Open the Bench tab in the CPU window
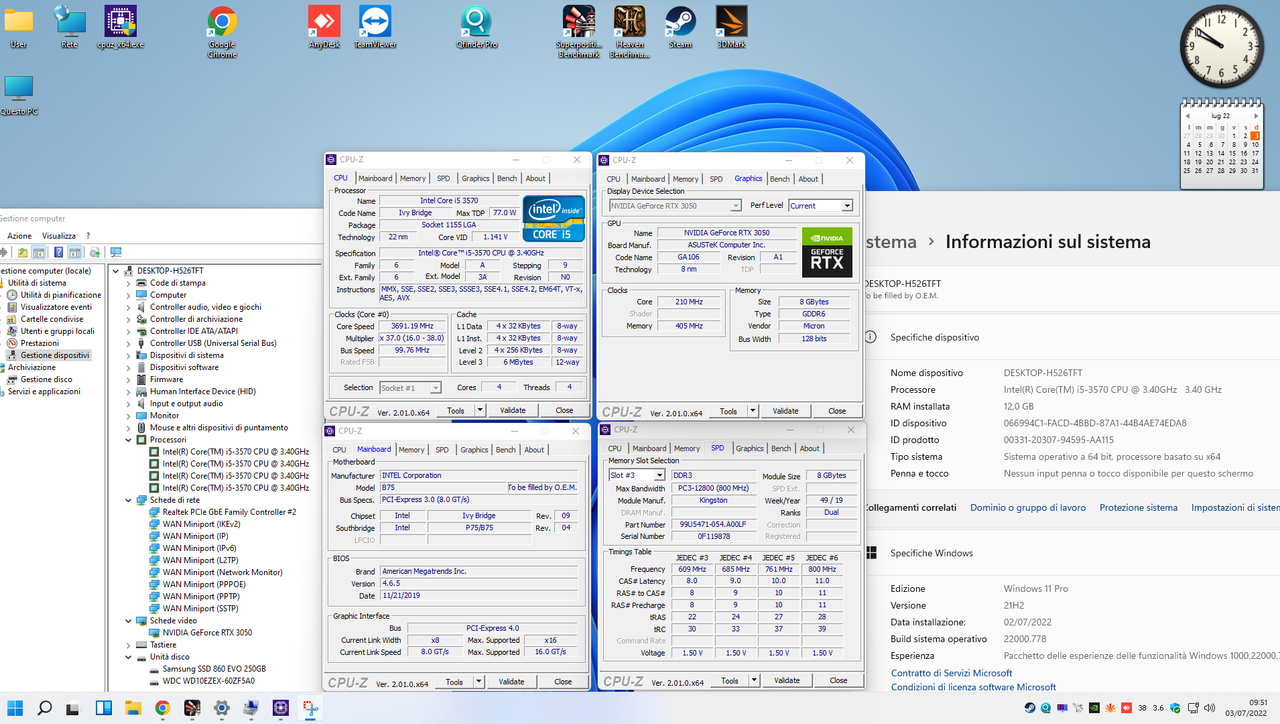1280x724 pixels. (x=507, y=179)
